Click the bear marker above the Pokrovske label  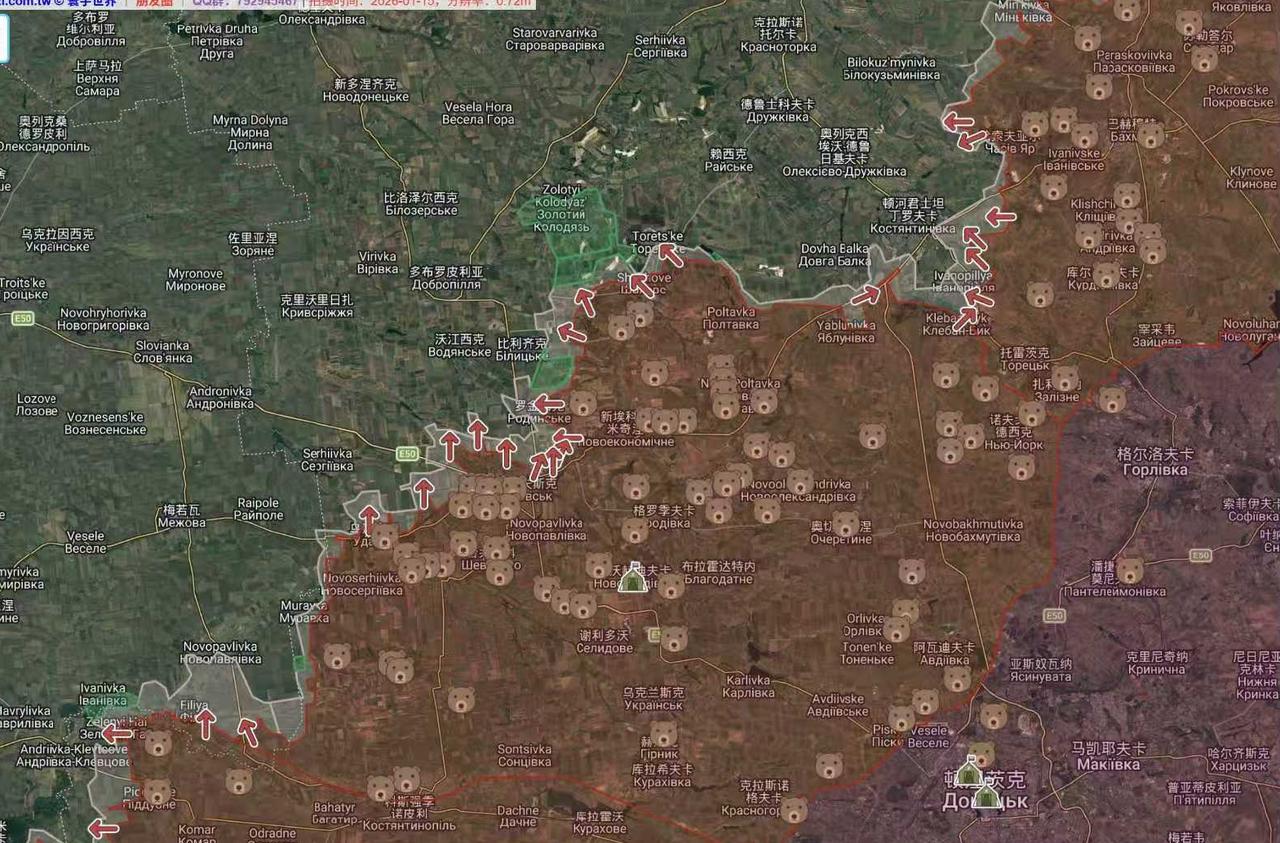pyautogui.click(x=1204, y=58)
